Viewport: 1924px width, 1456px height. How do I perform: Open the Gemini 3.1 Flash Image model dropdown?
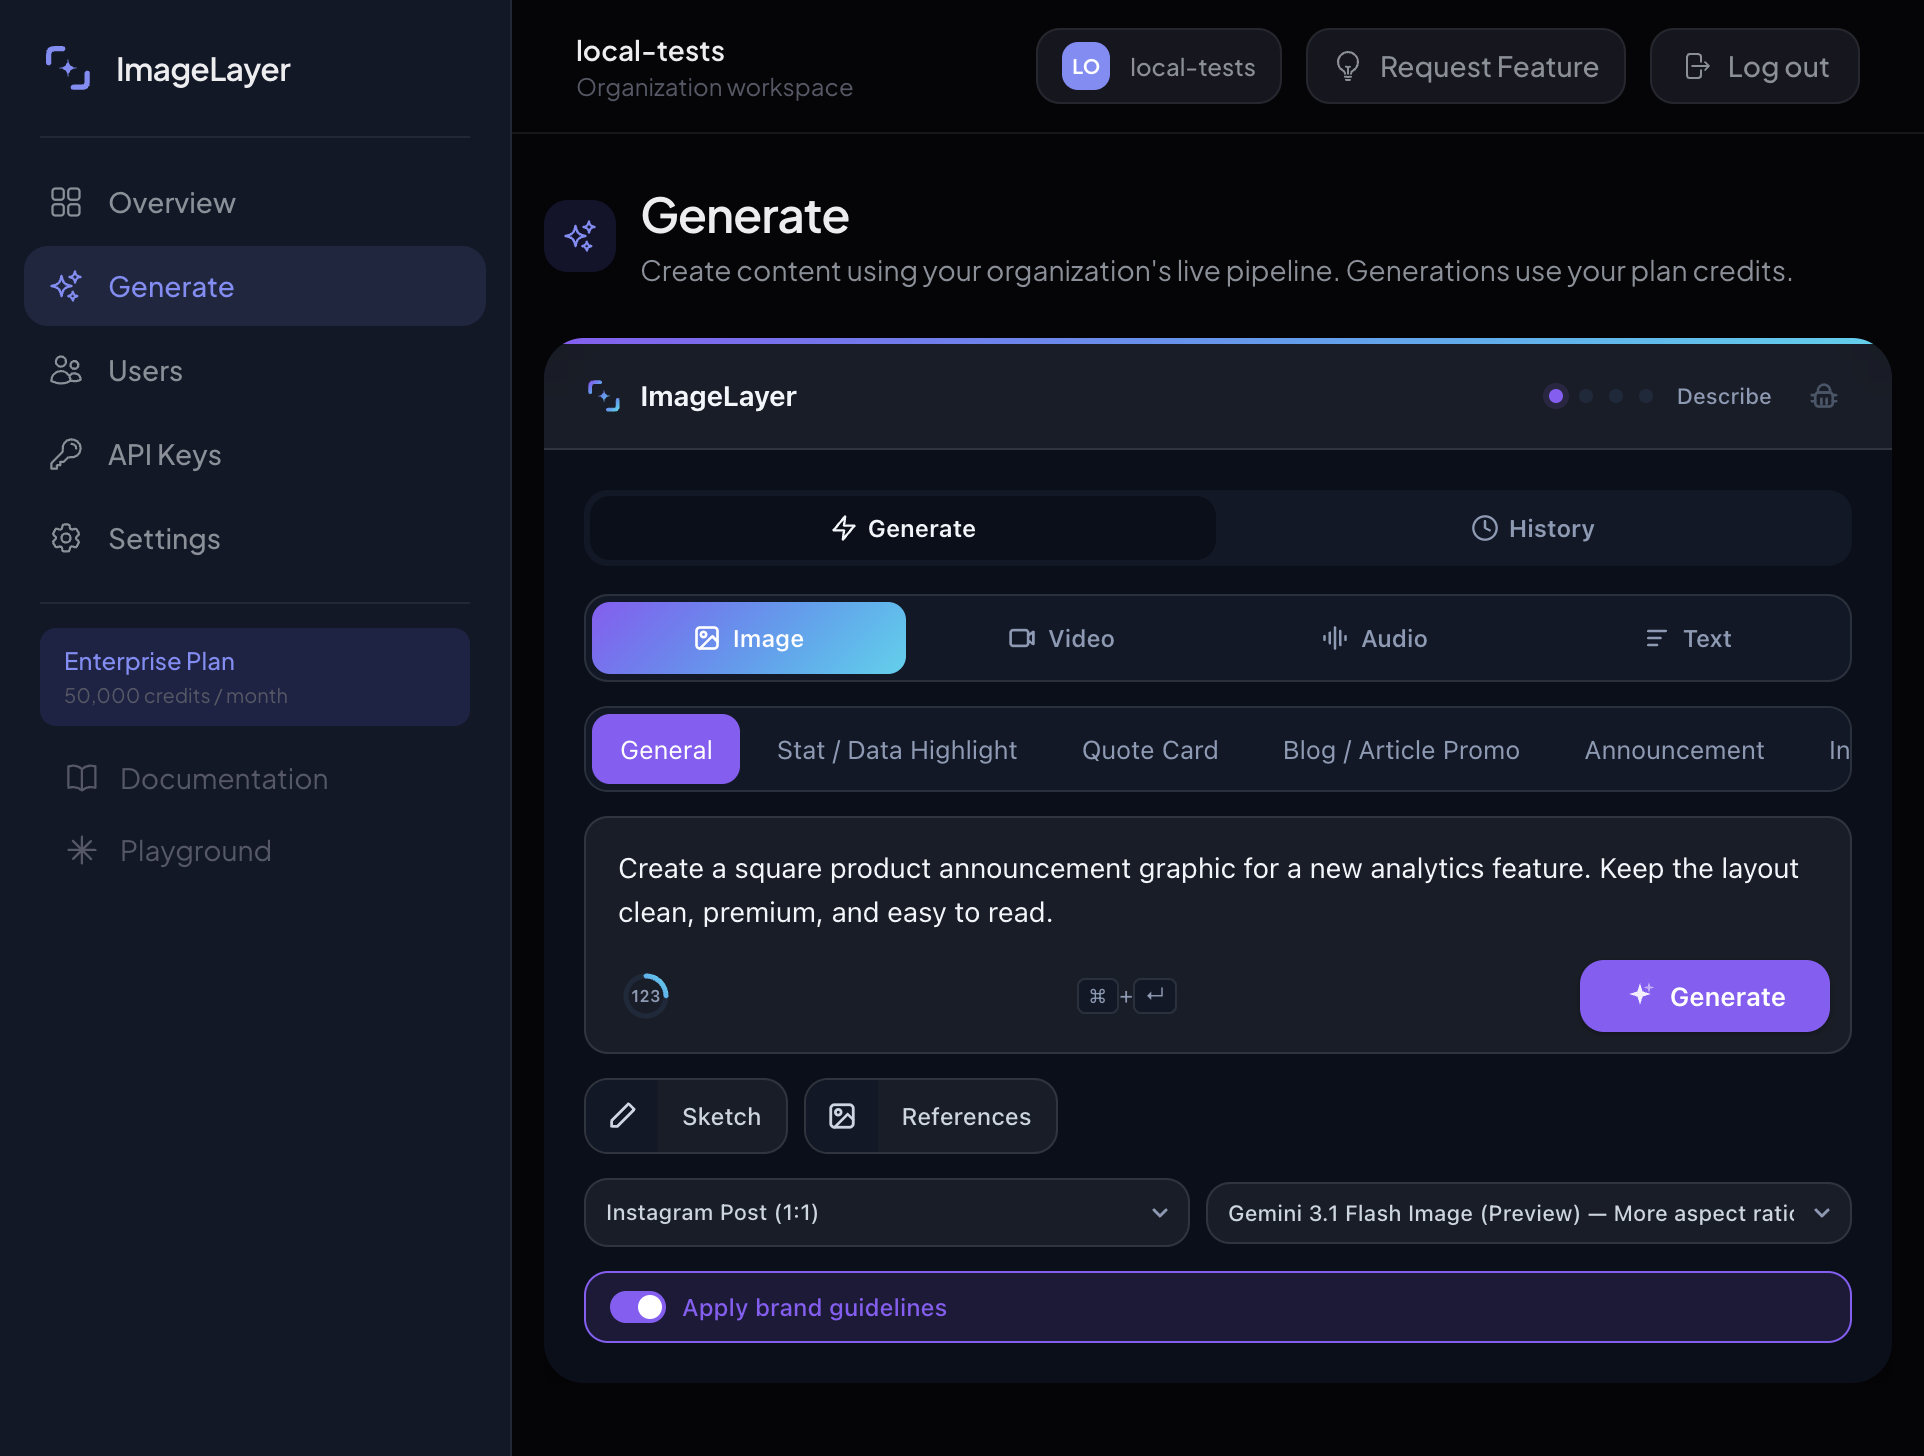point(1529,1213)
